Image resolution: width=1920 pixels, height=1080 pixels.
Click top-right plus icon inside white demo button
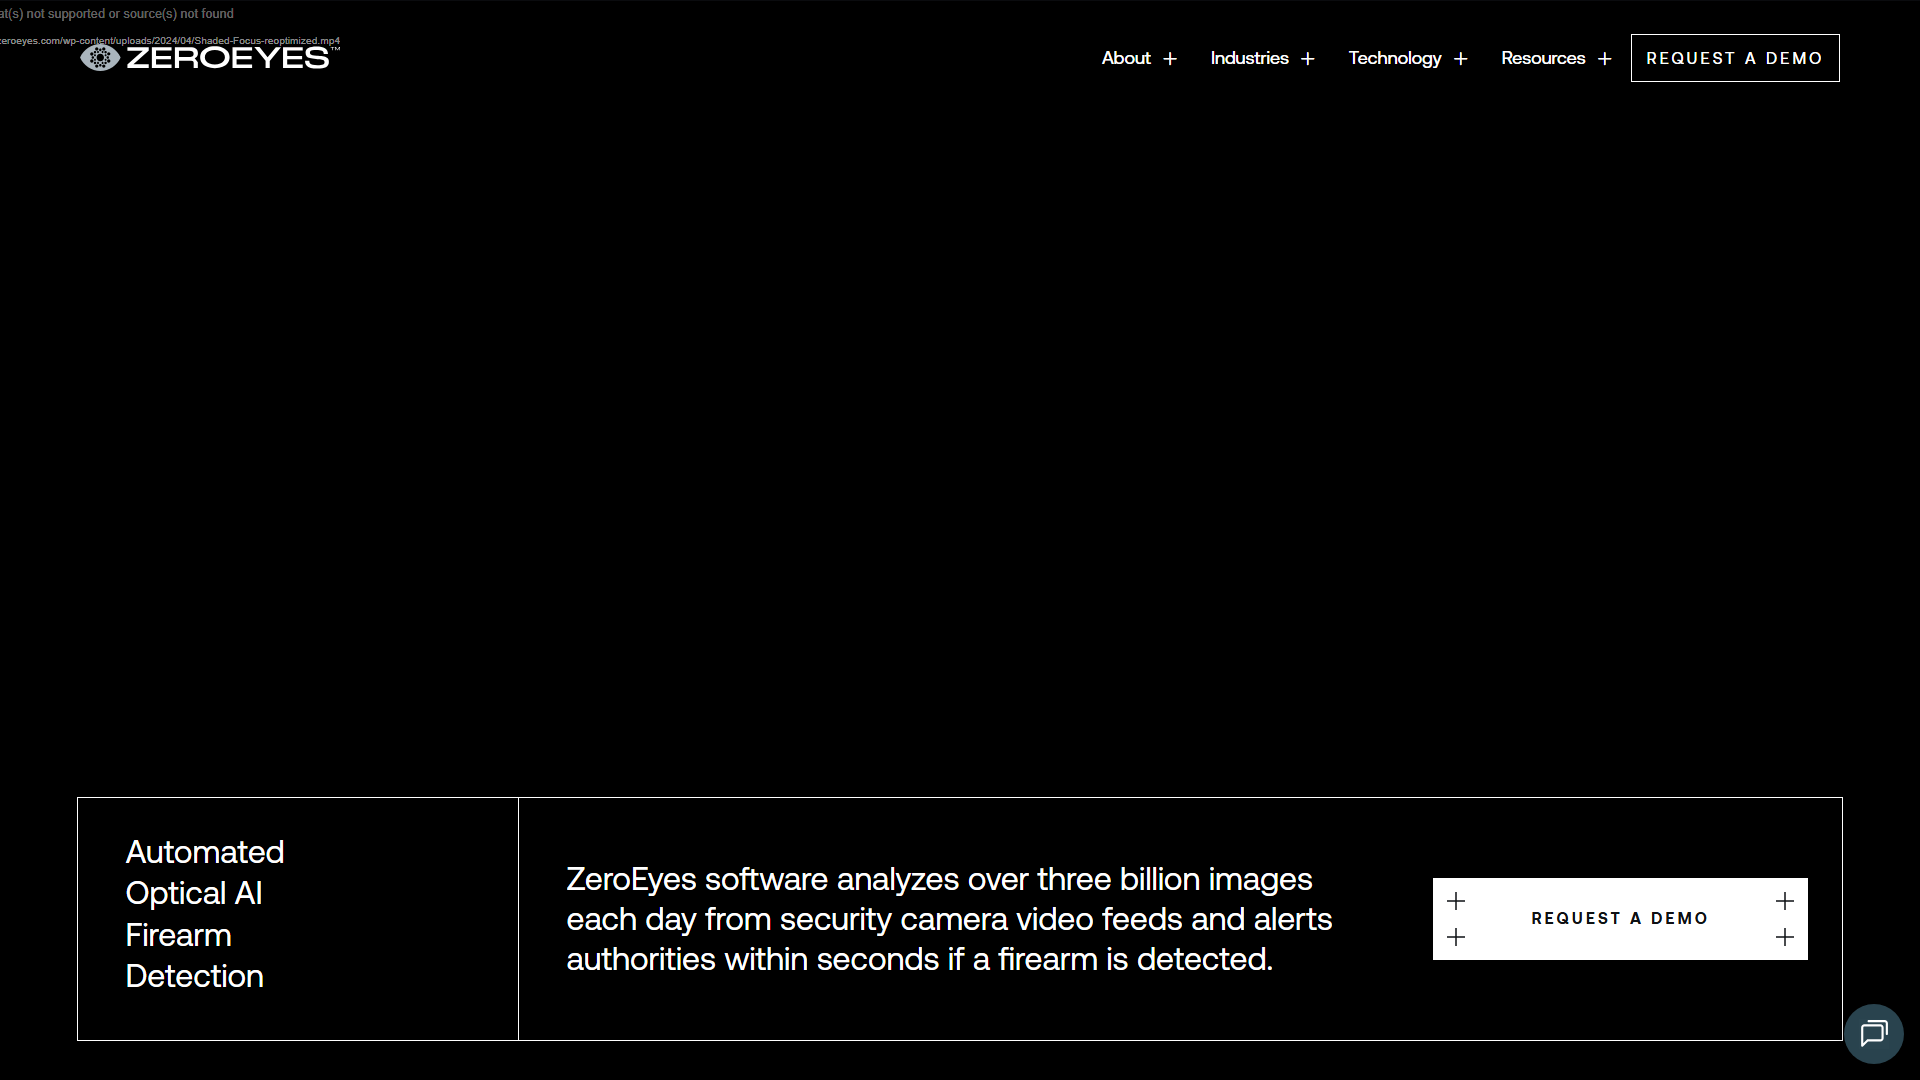[1784, 901]
